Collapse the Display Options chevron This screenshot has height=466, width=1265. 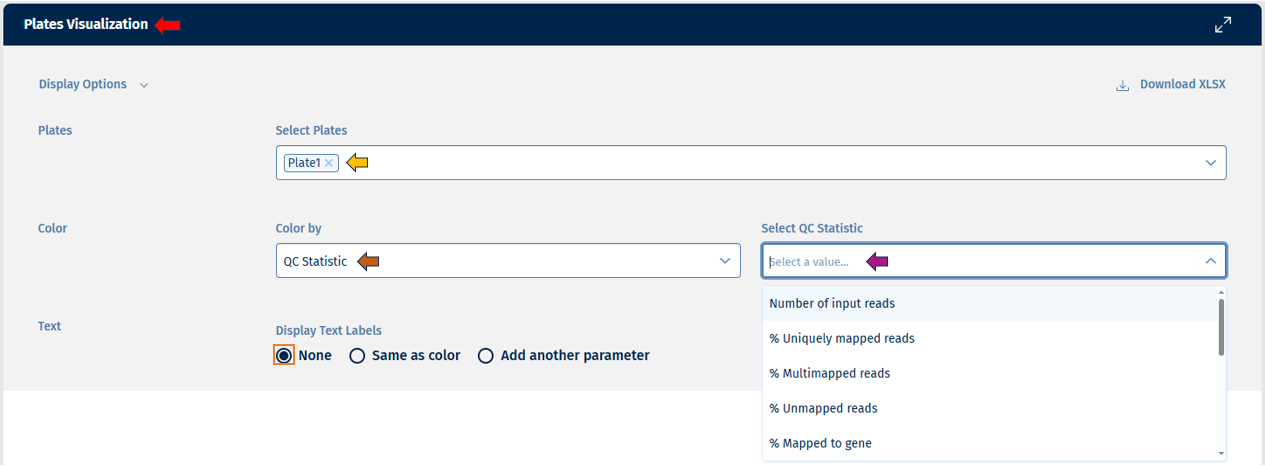[x=144, y=85]
